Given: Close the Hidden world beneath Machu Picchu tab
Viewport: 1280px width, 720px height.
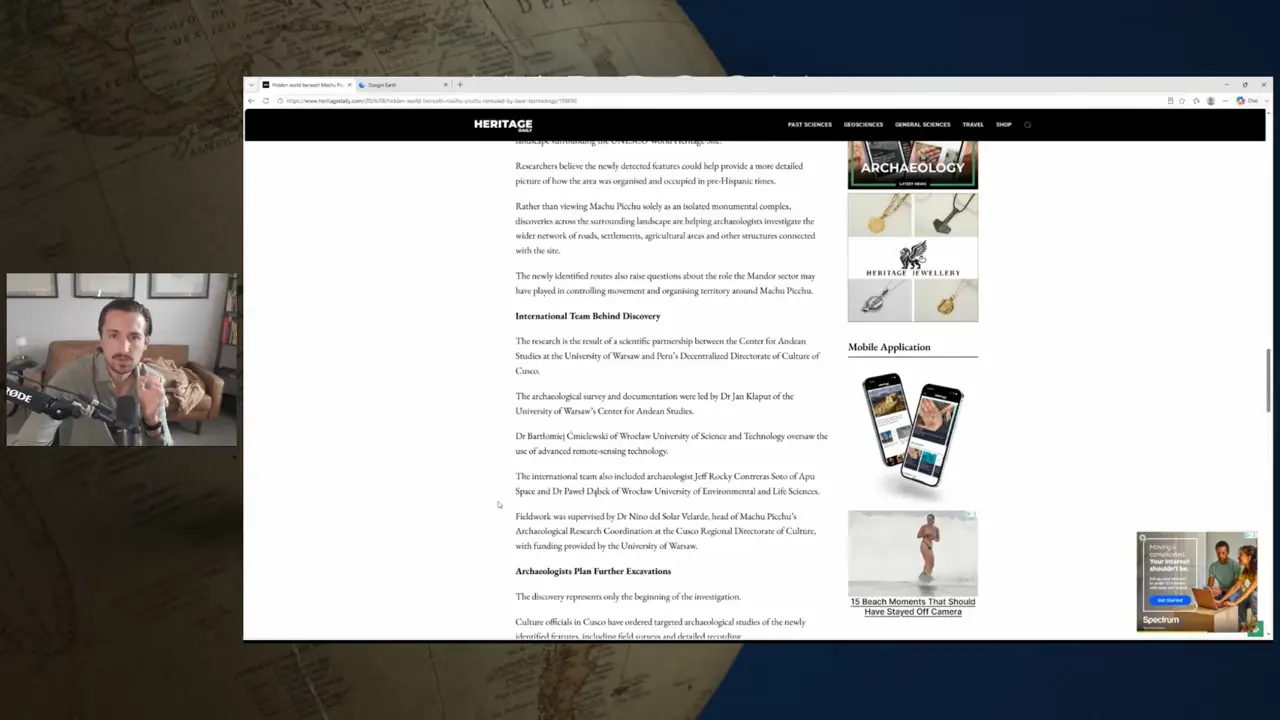Looking at the screenshot, I should 349,85.
